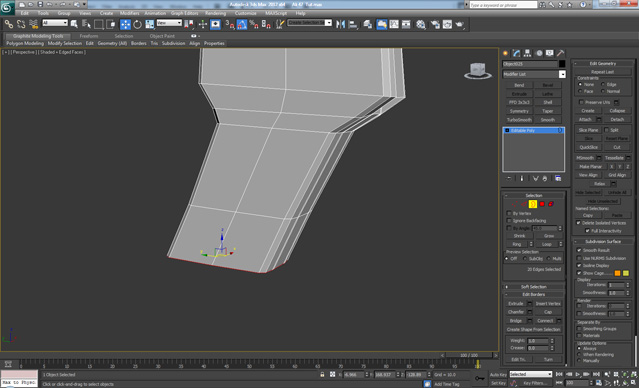Enable Use NURMS Subdivision checkbox
This screenshot has height=388, width=639.
[x=579, y=258]
